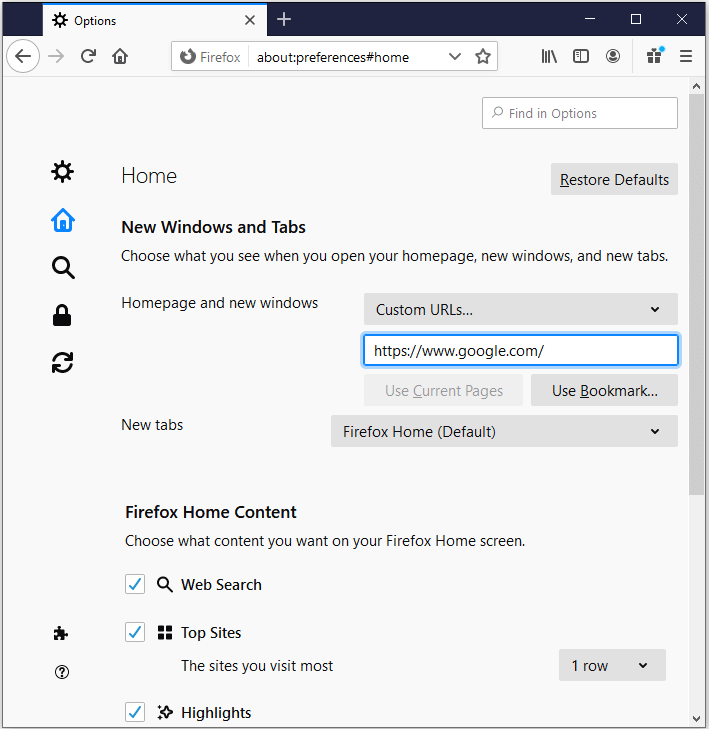This screenshot has height=729, width=709.
Task: Open Extensions & Themes puzzle icon
Action: click(61, 633)
